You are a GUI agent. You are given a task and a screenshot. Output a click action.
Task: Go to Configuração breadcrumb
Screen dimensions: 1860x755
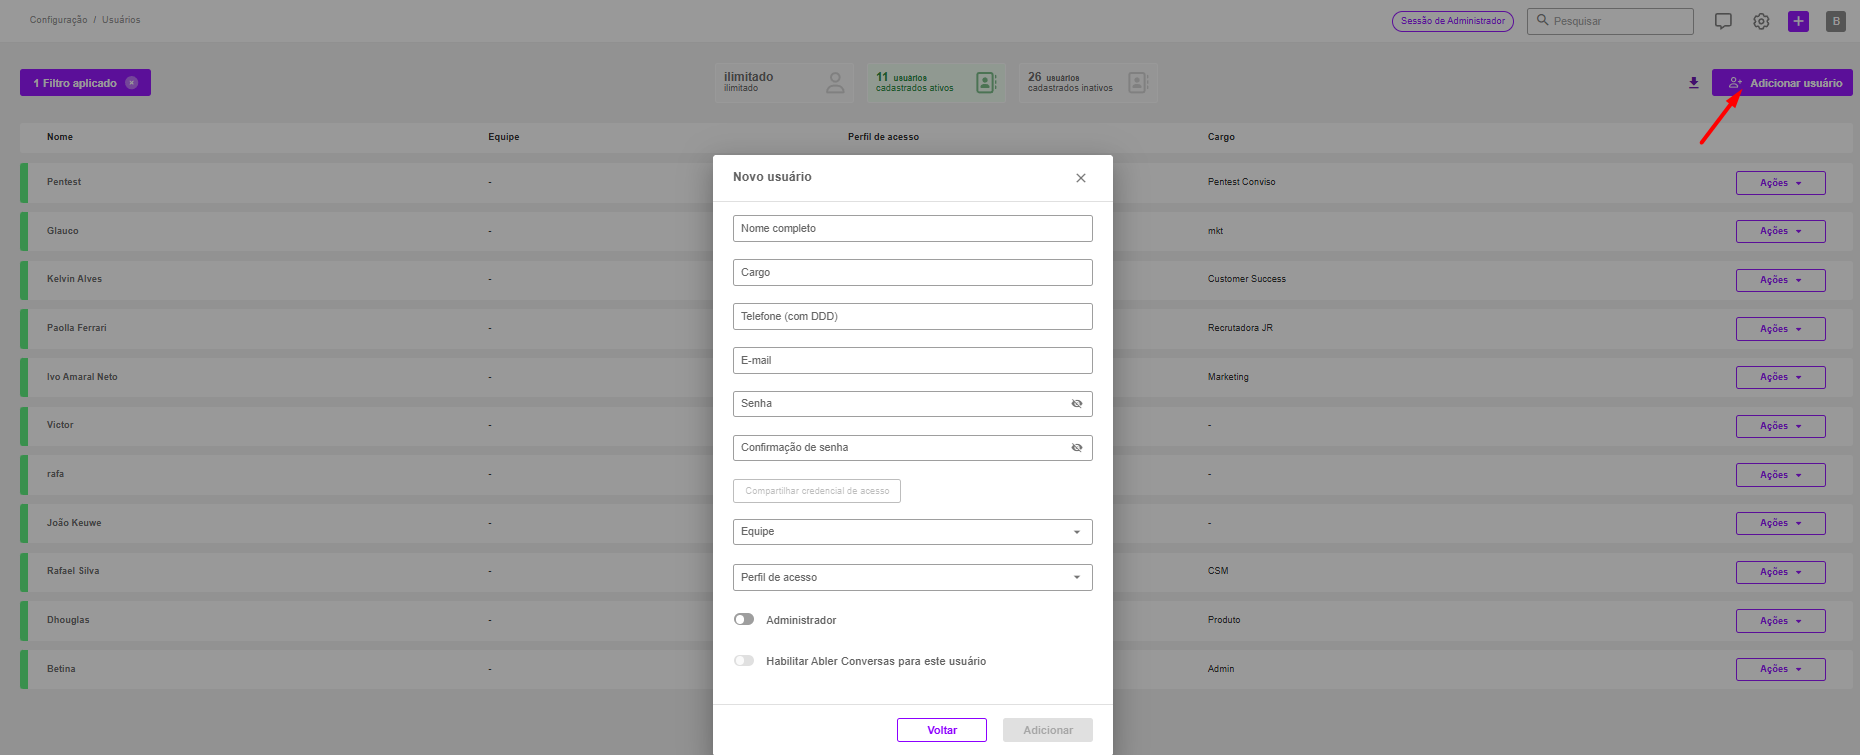click(59, 20)
